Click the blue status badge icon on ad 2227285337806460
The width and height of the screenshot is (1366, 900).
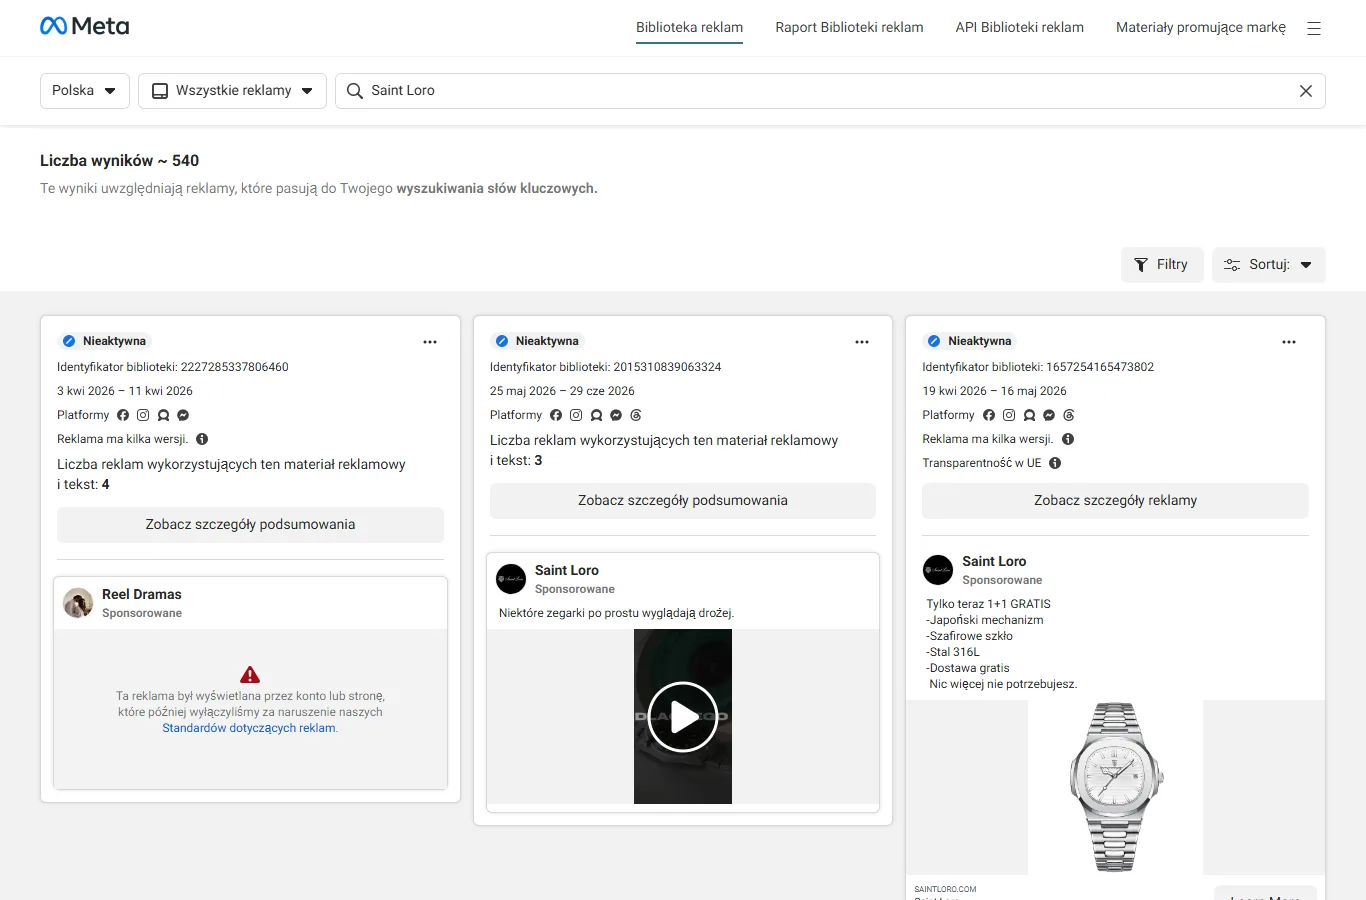[x=69, y=341]
